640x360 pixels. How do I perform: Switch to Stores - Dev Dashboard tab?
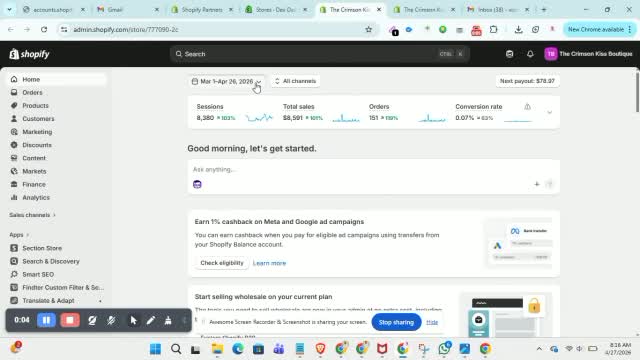pos(276,9)
